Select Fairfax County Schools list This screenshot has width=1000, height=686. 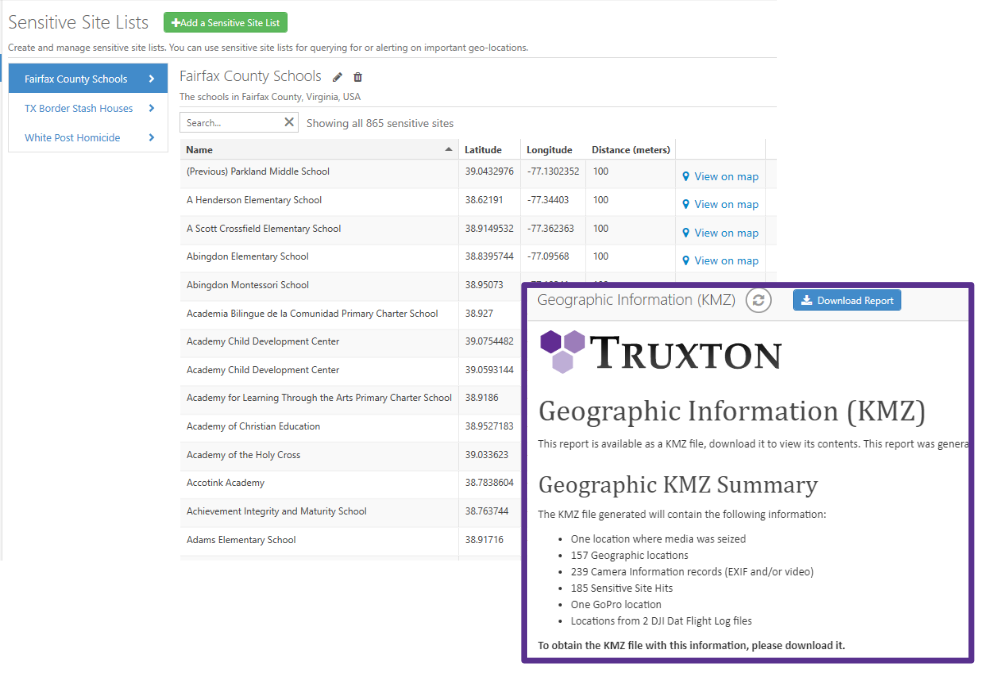click(88, 78)
